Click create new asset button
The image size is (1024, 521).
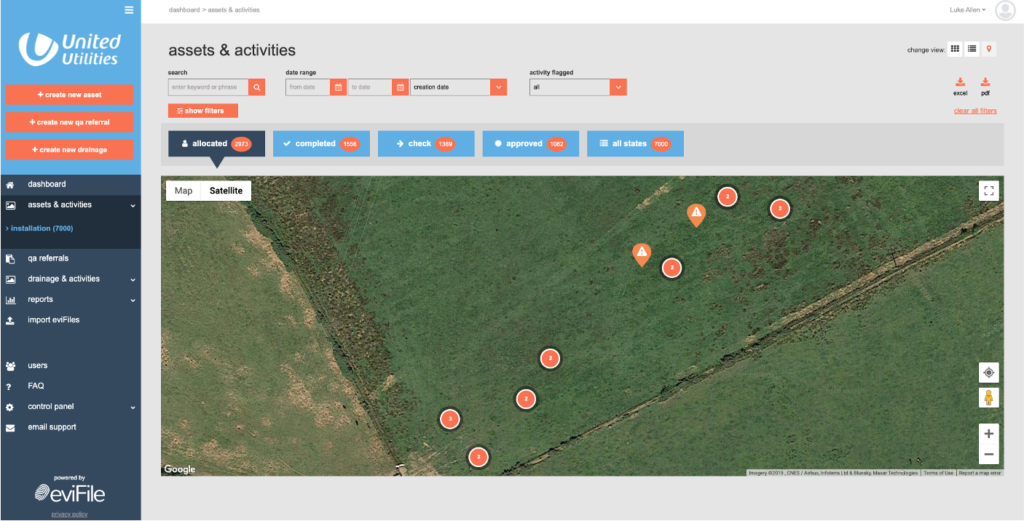[70, 95]
